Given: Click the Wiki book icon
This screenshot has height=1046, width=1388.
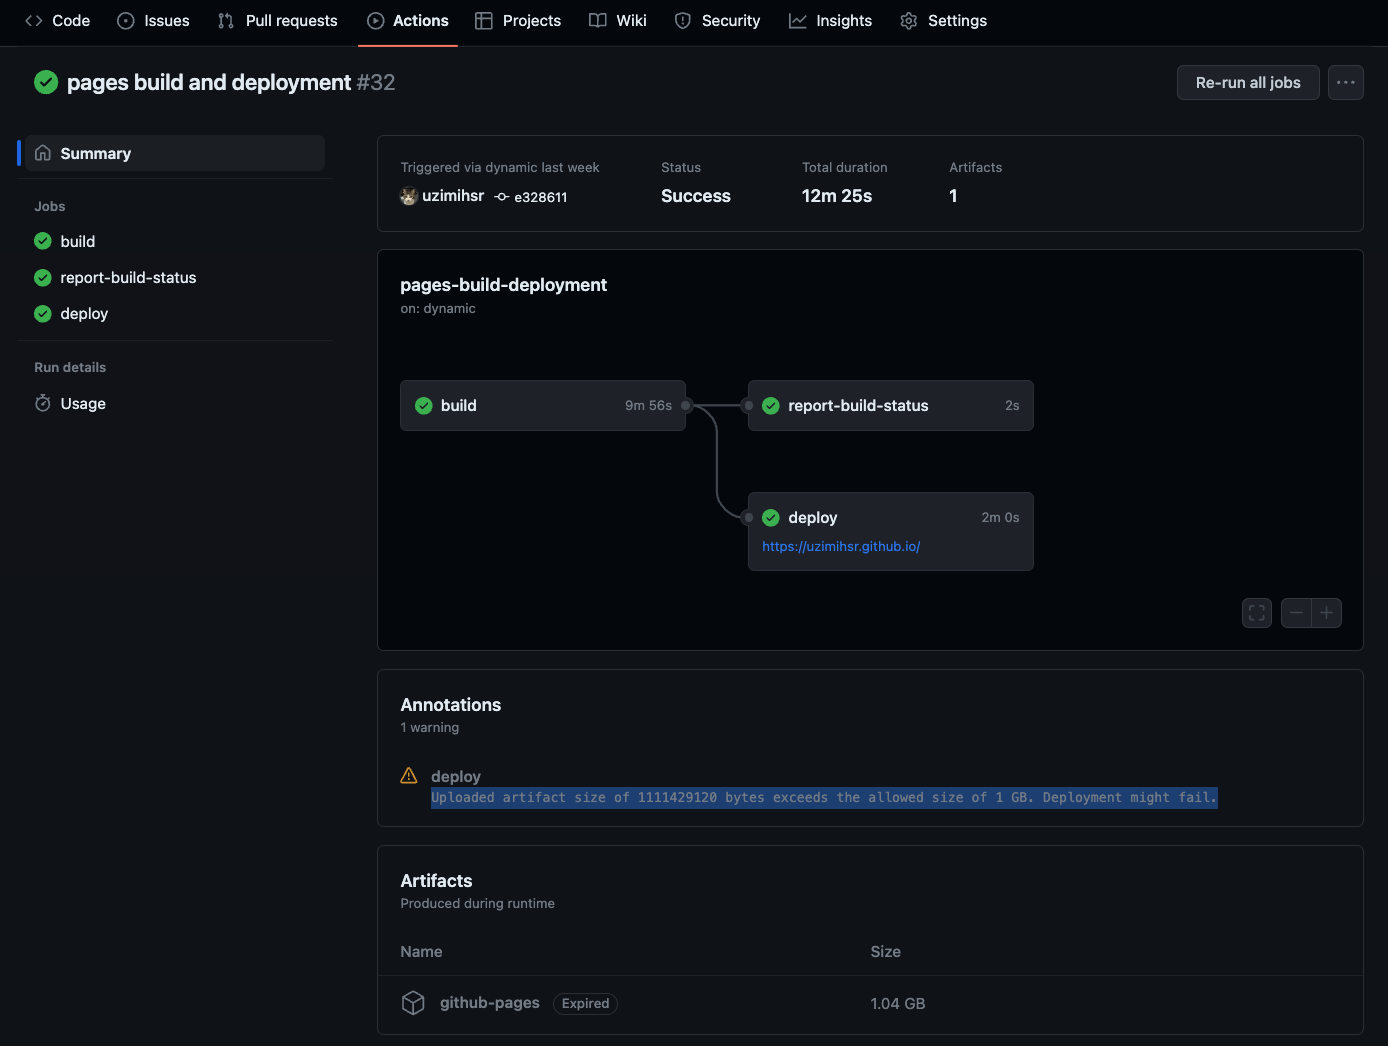Looking at the screenshot, I should [x=598, y=21].
